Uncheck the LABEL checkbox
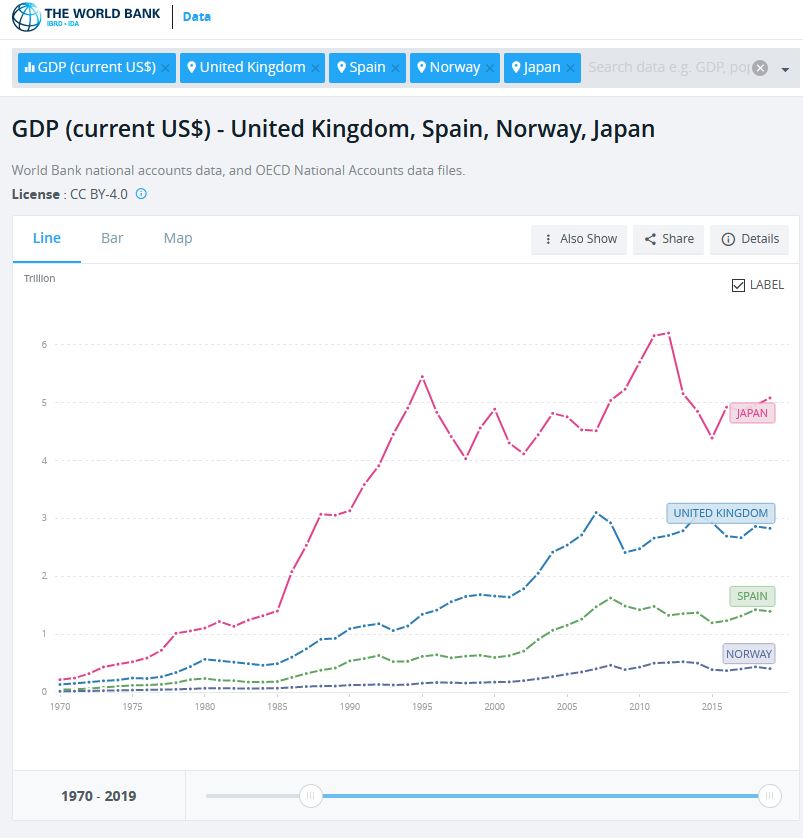The width and height of the screenshot is (803, 838). (x=739, y=285)
